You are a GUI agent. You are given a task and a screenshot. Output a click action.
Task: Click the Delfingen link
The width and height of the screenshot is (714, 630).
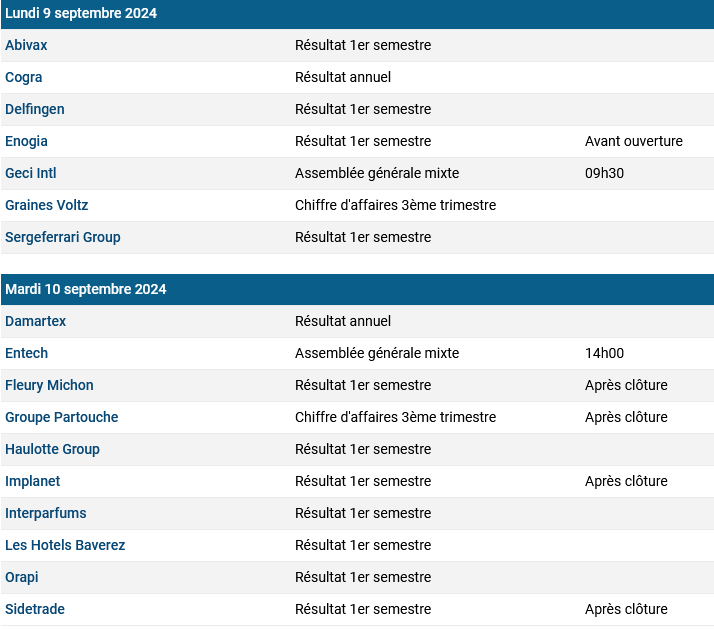pyautogui.click(x=35, y=109)
